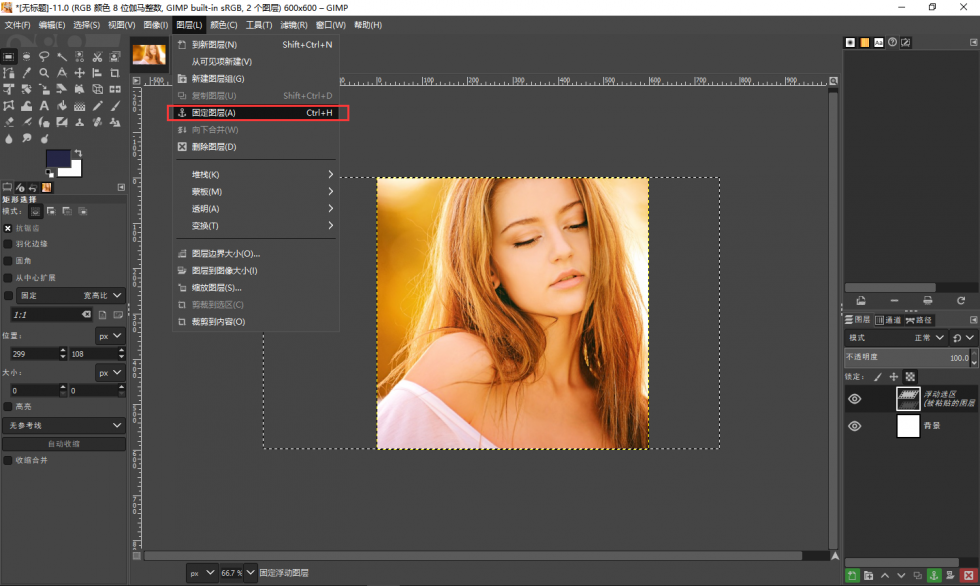Select the Eraser tool
Image resolution: width=980 pixels, height=586 pixels.
[x=8, y=122]
